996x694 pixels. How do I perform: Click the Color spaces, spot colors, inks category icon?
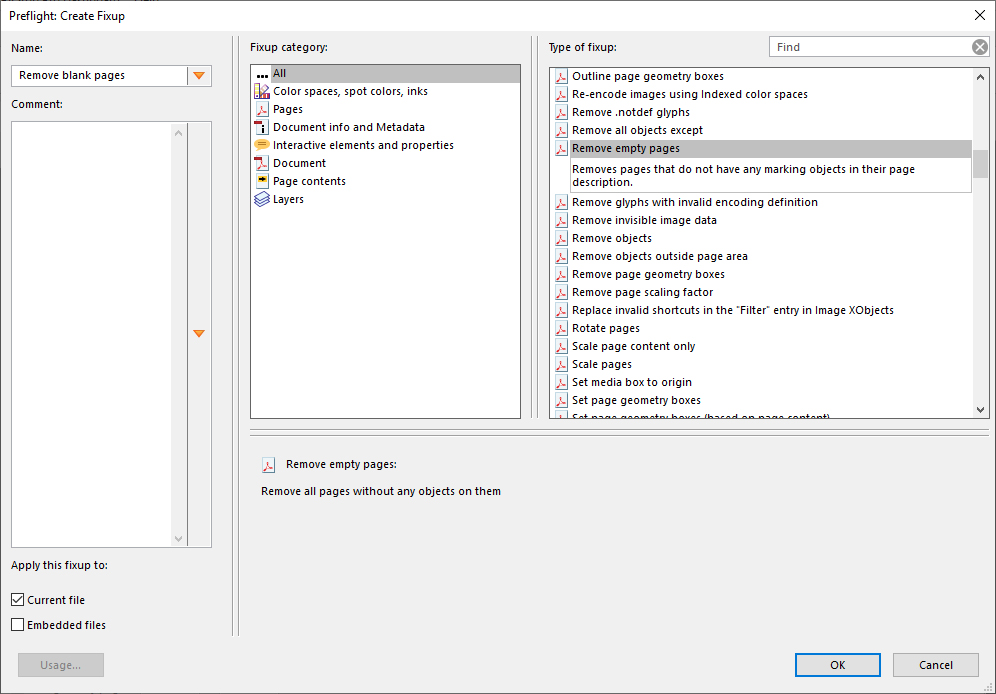[x=262, y=91]
